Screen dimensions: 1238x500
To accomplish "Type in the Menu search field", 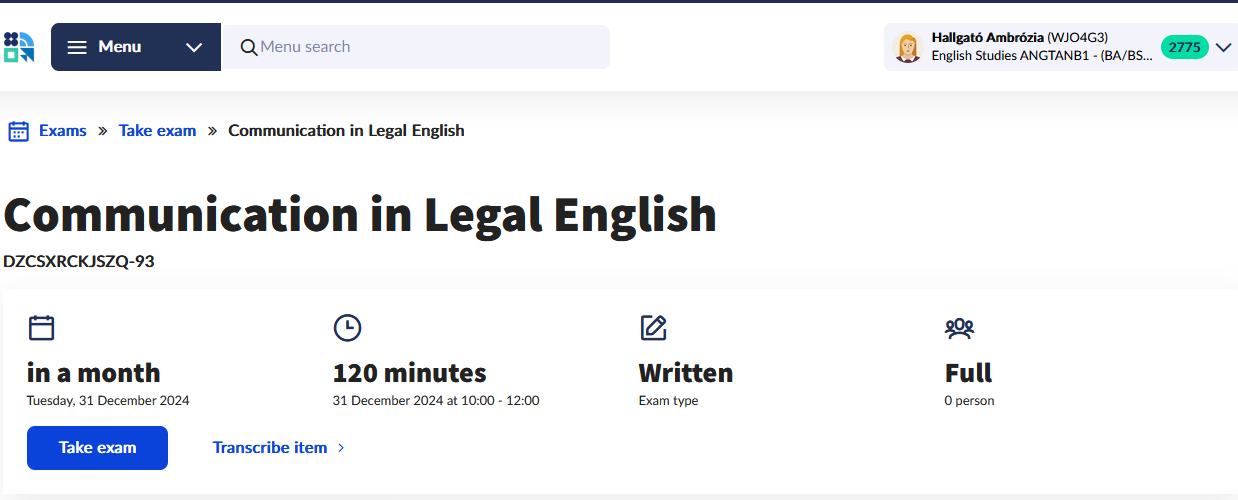I will pos(420,47).
